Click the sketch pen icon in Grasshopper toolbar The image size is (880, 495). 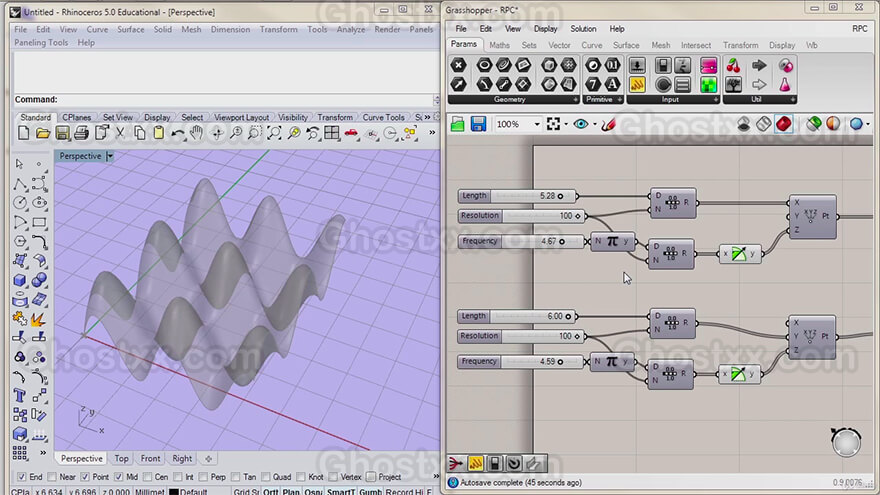click(608, 124)
